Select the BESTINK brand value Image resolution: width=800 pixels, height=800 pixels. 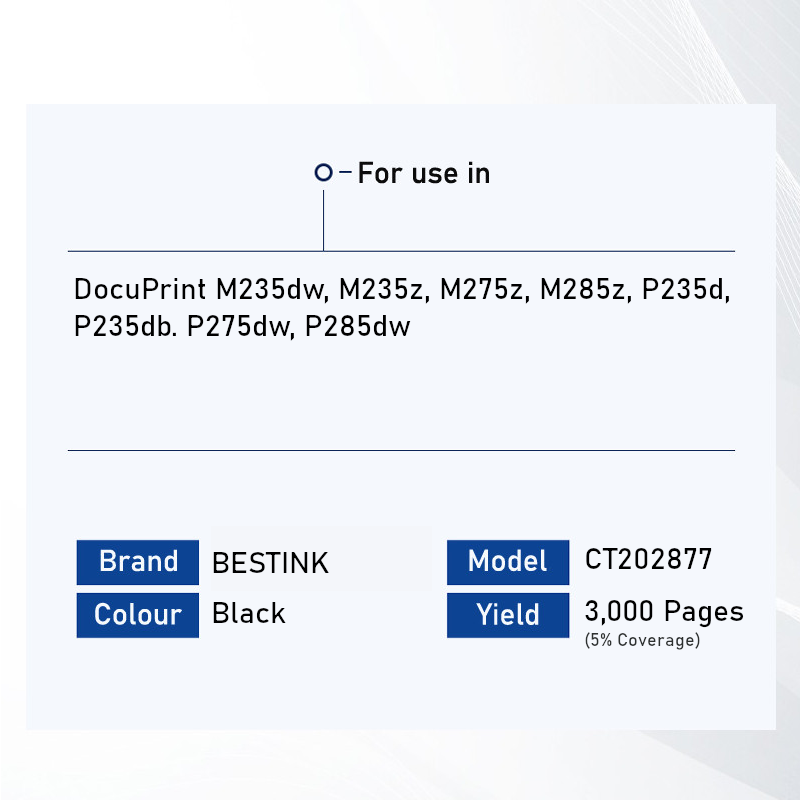click(x=270, y=563)
